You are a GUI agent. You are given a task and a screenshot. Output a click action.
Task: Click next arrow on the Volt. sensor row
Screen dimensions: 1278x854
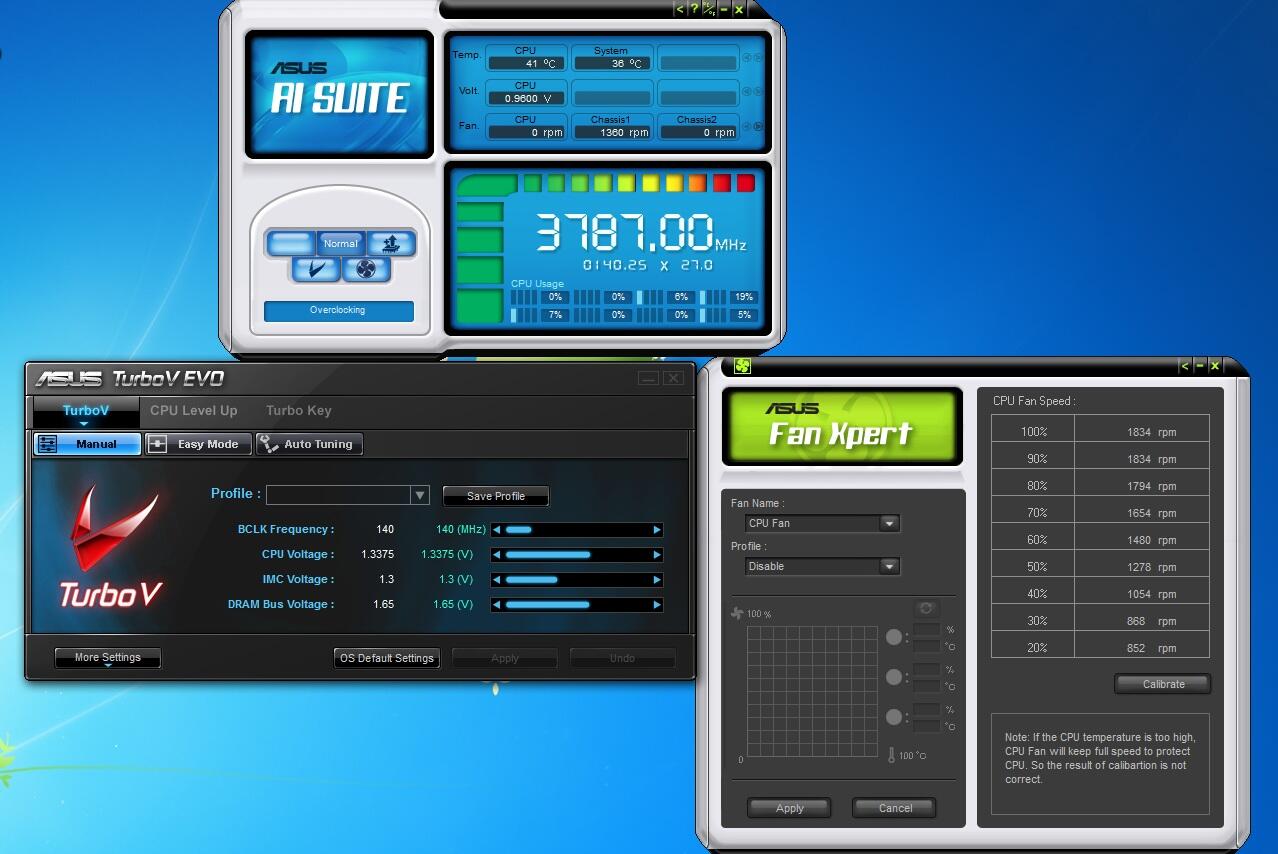758,91
